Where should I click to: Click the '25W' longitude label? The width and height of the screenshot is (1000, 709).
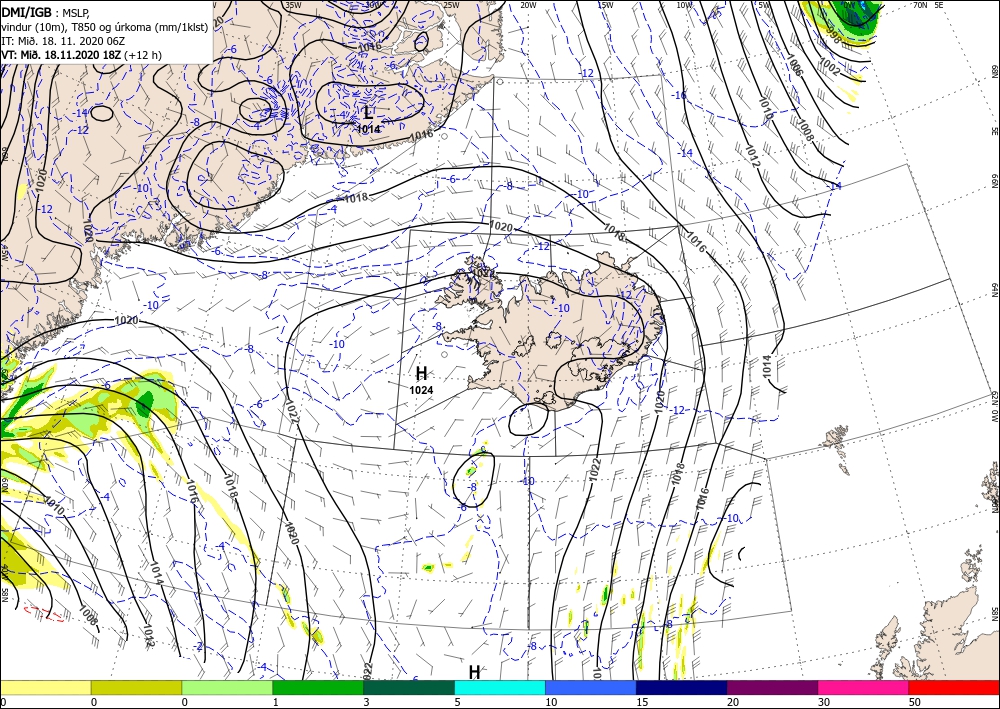click(452, 5)
